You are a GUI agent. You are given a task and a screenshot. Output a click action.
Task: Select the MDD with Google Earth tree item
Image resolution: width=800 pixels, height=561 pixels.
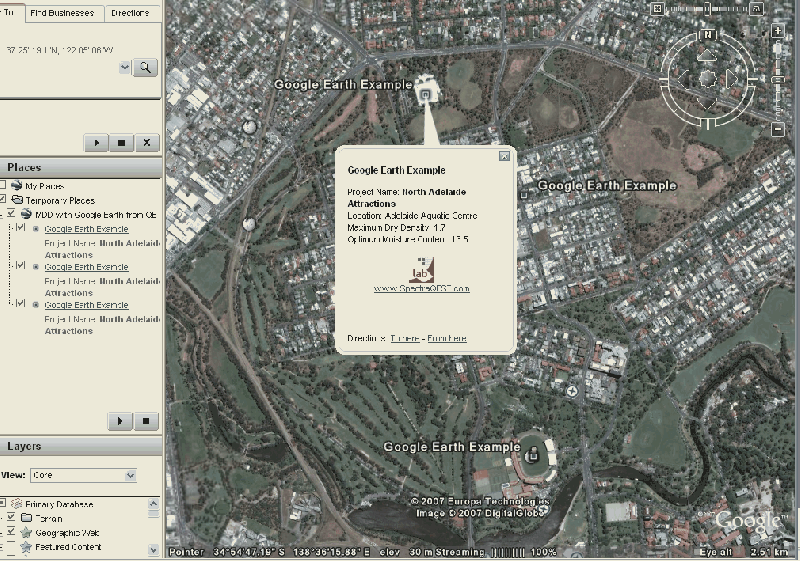[x=95, y=215]
